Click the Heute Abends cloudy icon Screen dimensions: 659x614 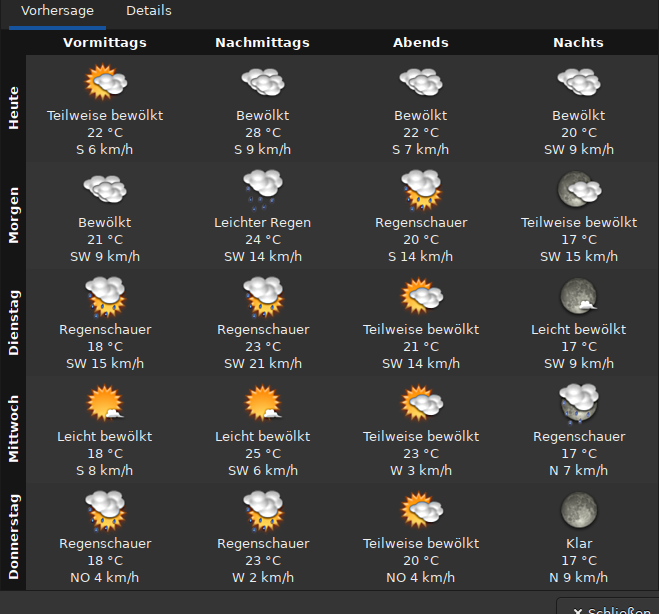point(421,82)
